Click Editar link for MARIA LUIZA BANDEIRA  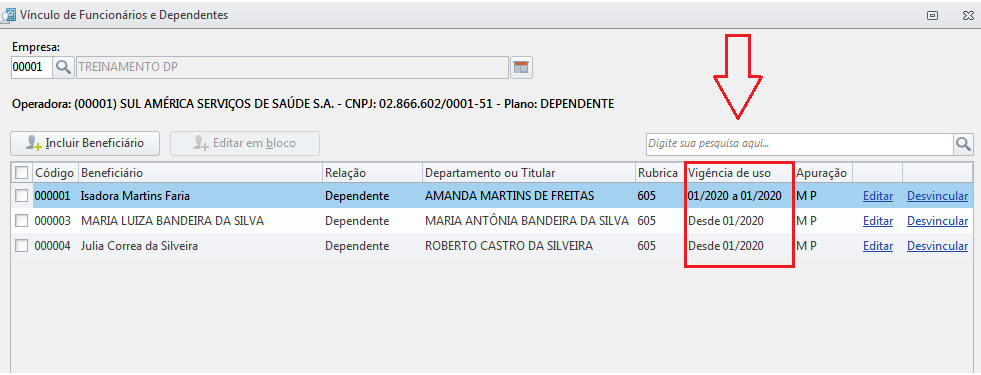pyautogui.click(x=878, y=221)
